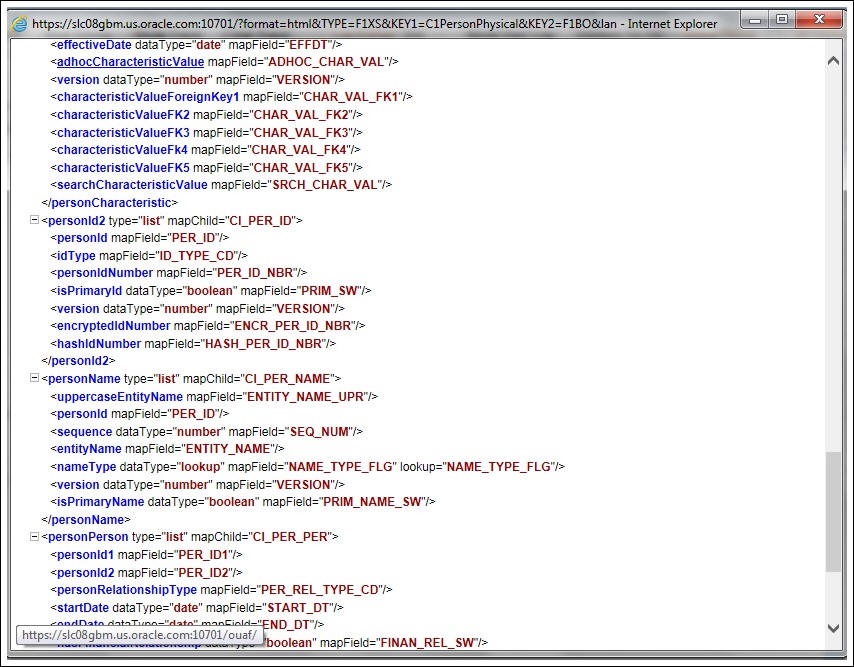Click the scrollbar up arrow
The image size is (854, 667).
(x=833, y=60)
